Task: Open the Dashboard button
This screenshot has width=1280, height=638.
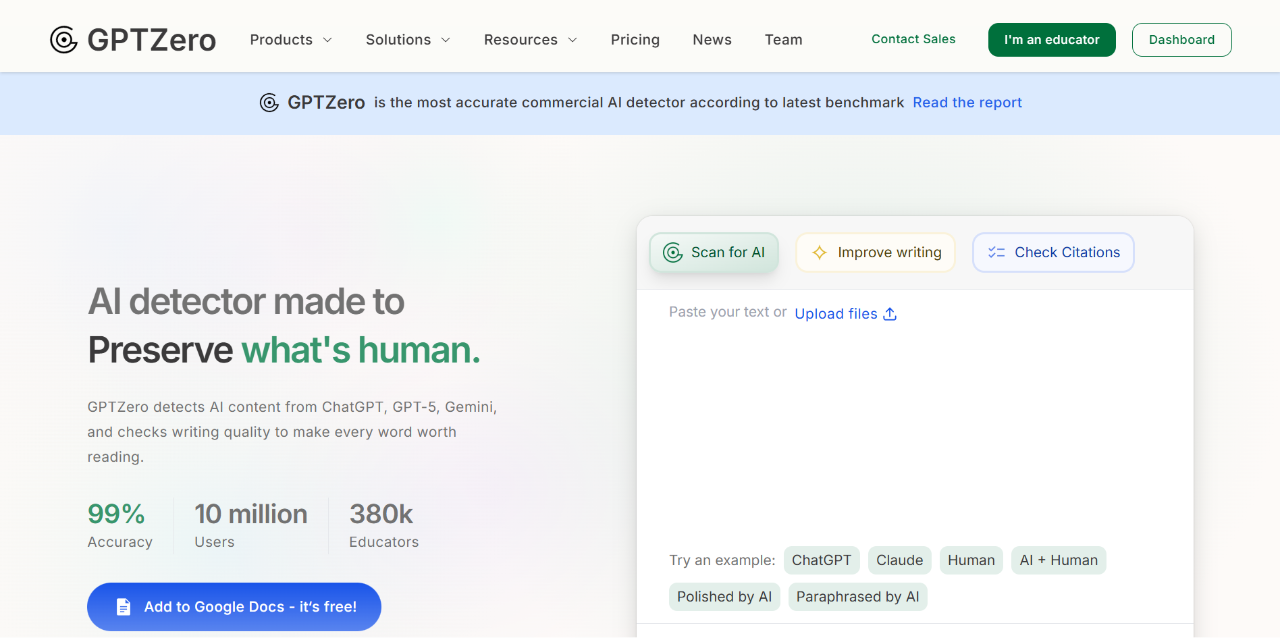Action: (x=1181, y=40)
